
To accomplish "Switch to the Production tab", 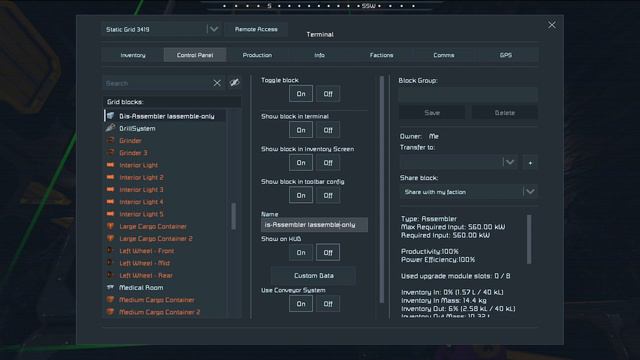I will pos(257,55).
